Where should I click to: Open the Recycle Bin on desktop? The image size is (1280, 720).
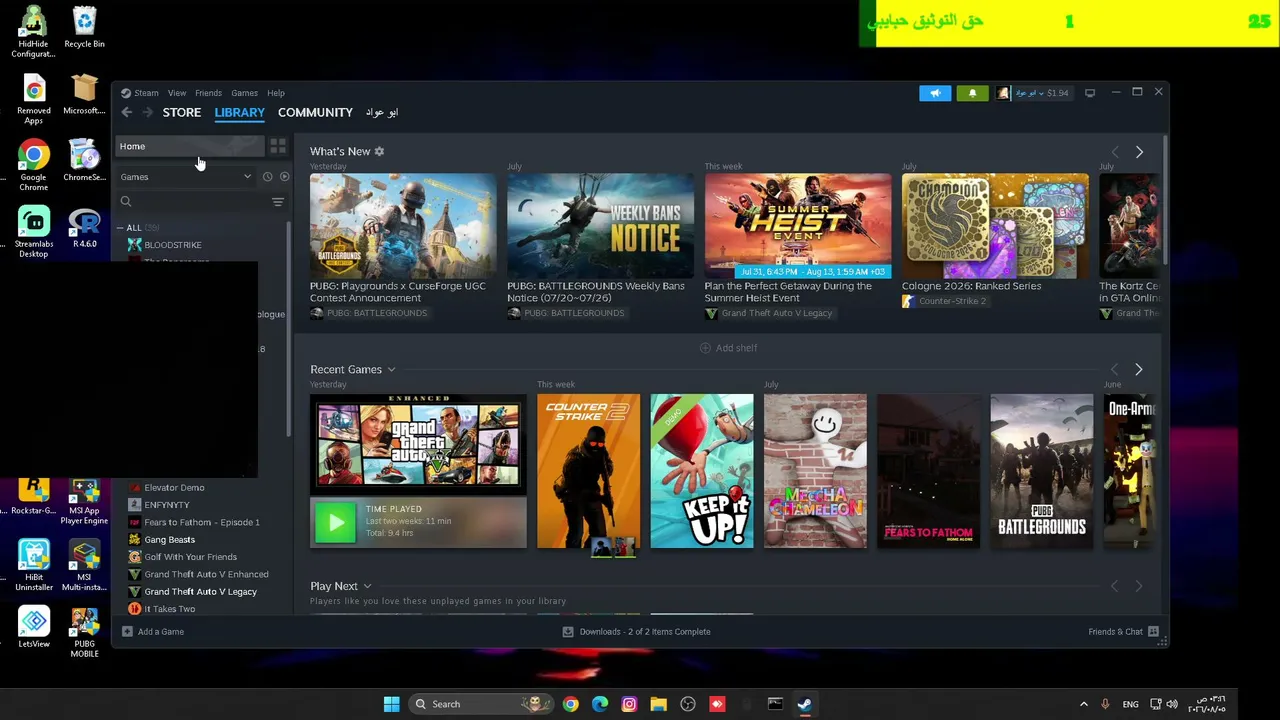click(84, 28)
